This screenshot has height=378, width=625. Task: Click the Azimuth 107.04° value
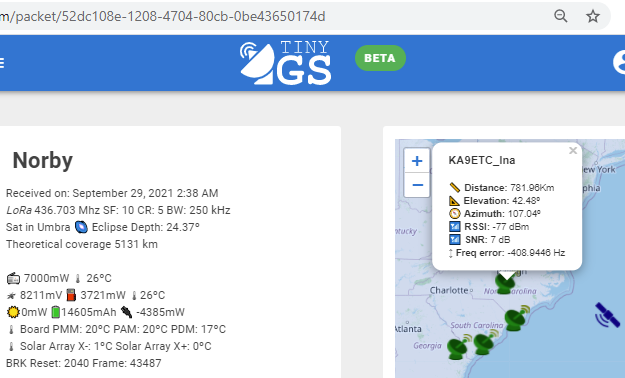coord(524,213)
